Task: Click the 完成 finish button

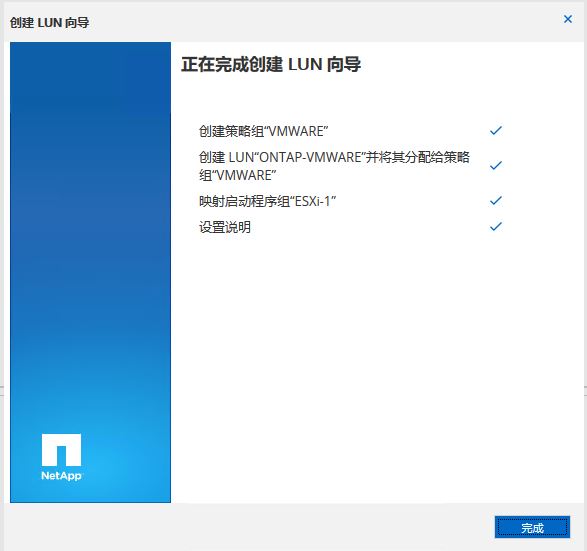Action: 532,527
